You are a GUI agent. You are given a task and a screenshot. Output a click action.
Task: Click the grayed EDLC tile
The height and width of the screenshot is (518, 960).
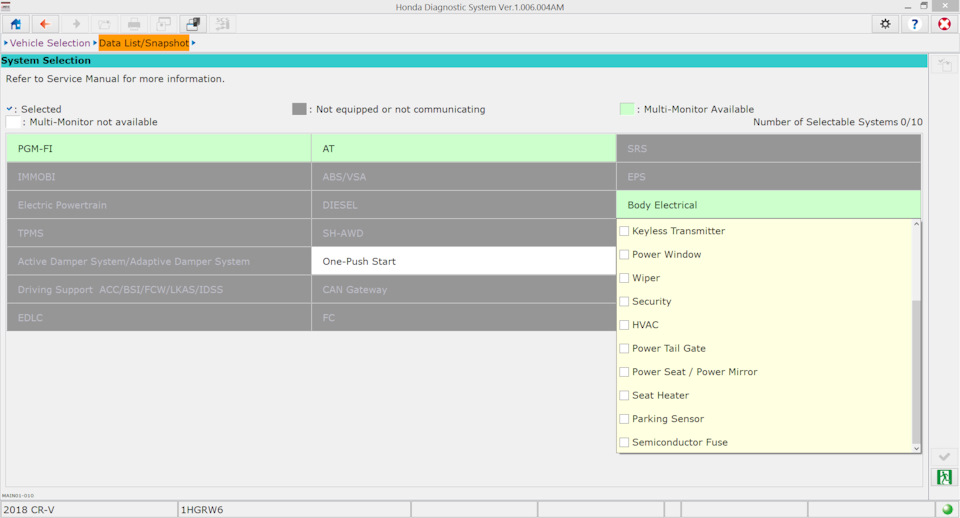(159, 317)
